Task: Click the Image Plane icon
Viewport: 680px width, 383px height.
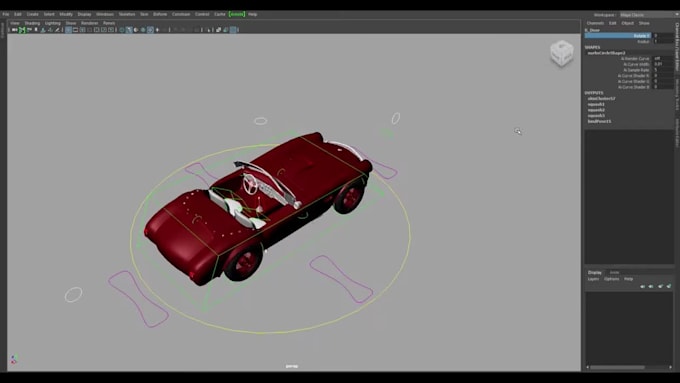Action: tap(43, 29)
